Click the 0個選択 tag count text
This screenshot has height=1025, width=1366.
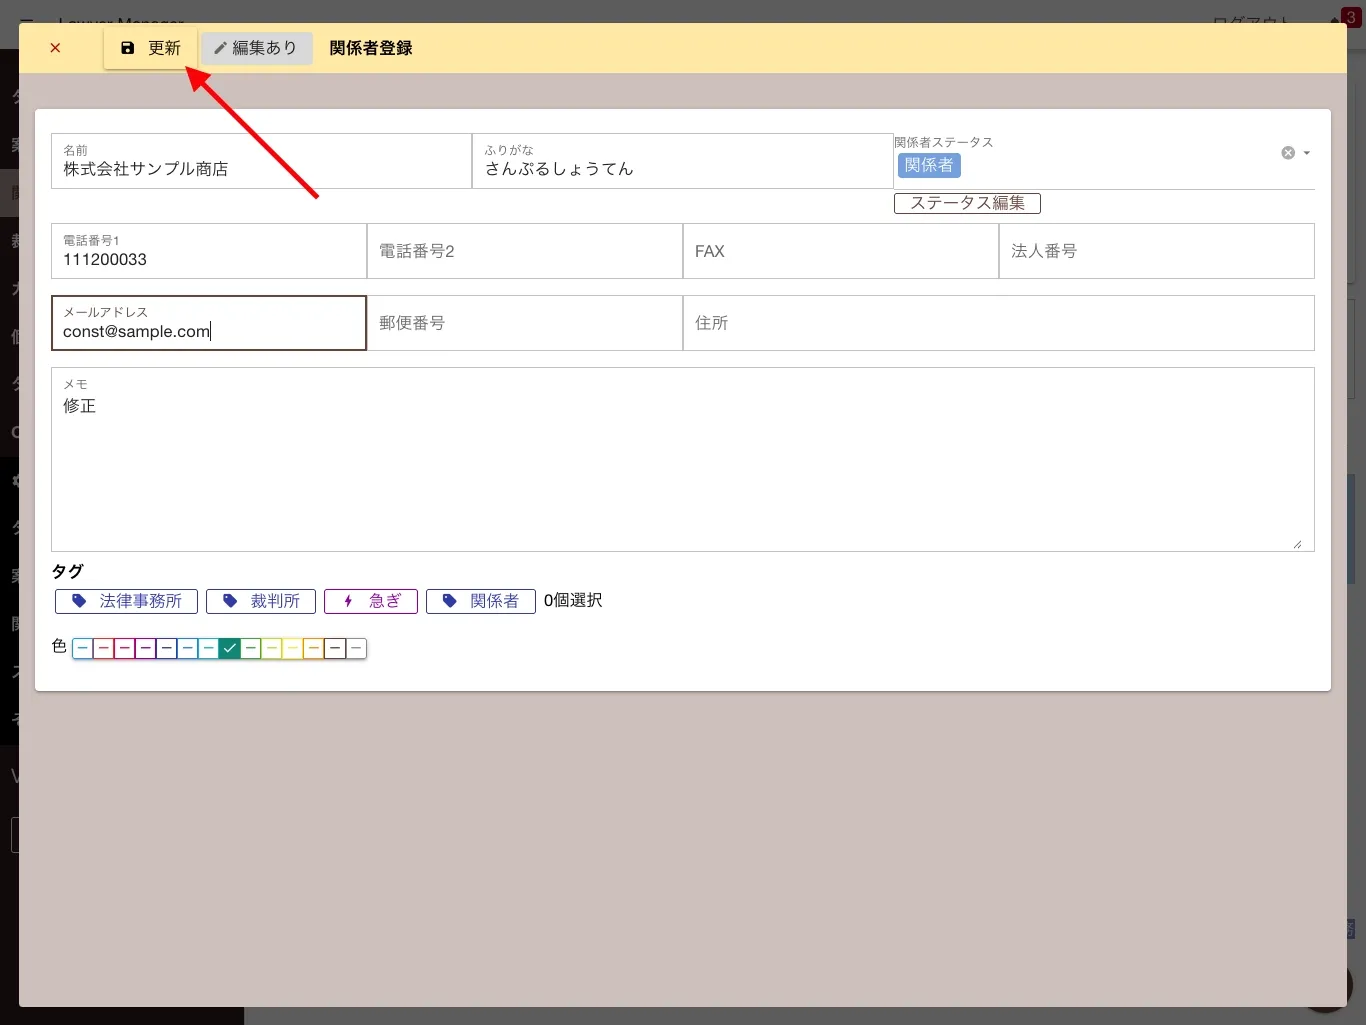573,601
